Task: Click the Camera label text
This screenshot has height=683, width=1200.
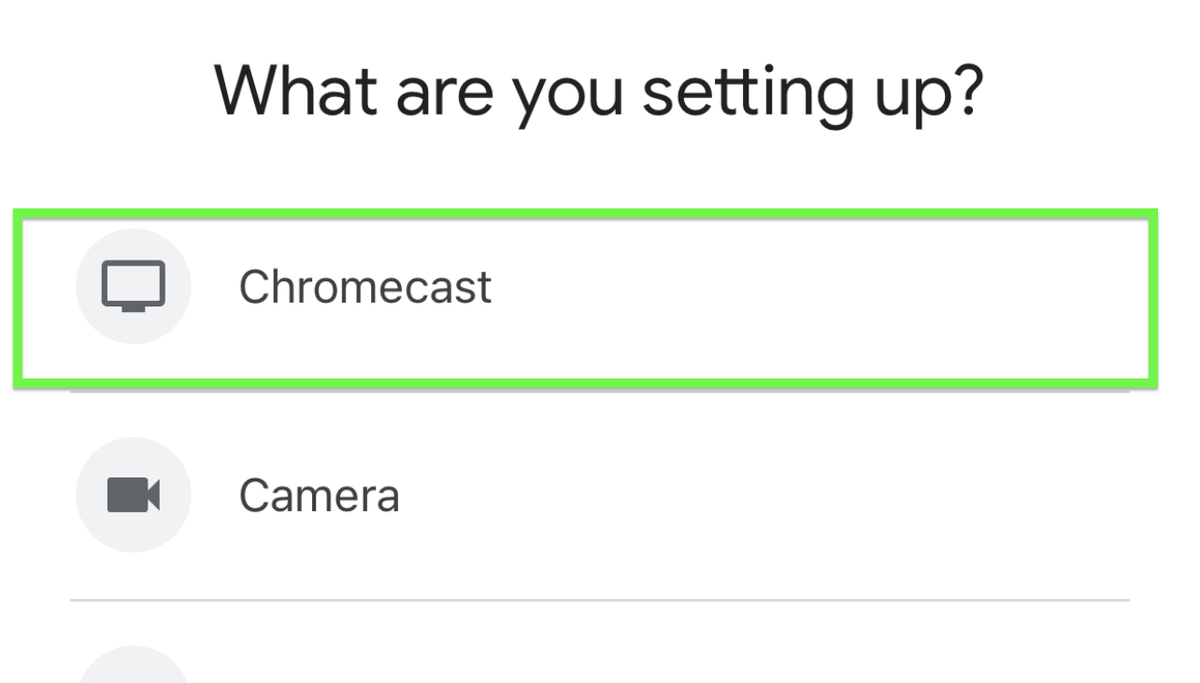Action: click(x=318, y=494)
